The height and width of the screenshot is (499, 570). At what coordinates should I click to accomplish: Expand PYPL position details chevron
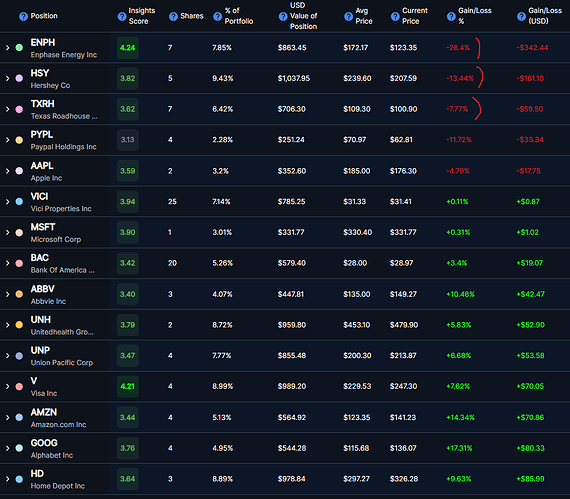pos(7,140)
